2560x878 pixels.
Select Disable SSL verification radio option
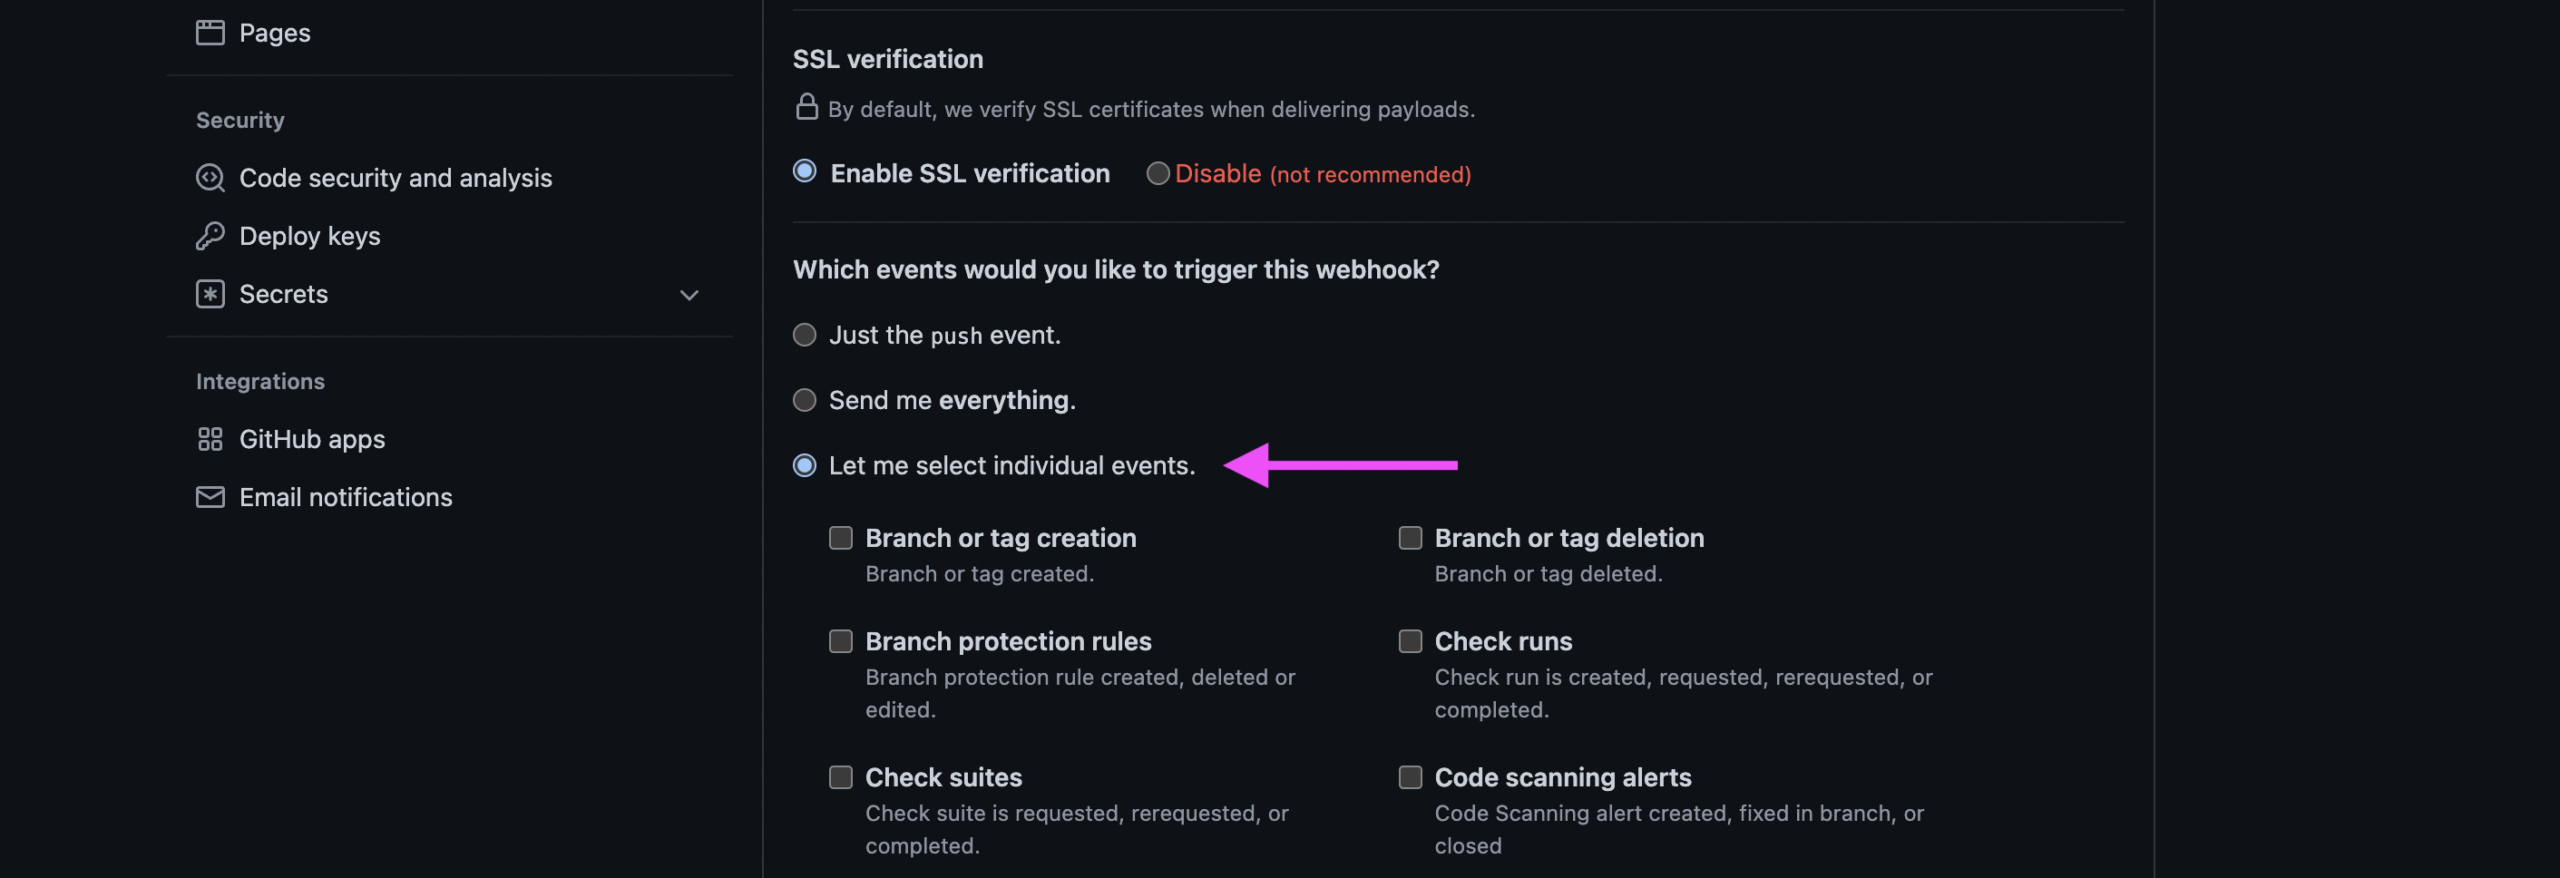[1158, 174]
